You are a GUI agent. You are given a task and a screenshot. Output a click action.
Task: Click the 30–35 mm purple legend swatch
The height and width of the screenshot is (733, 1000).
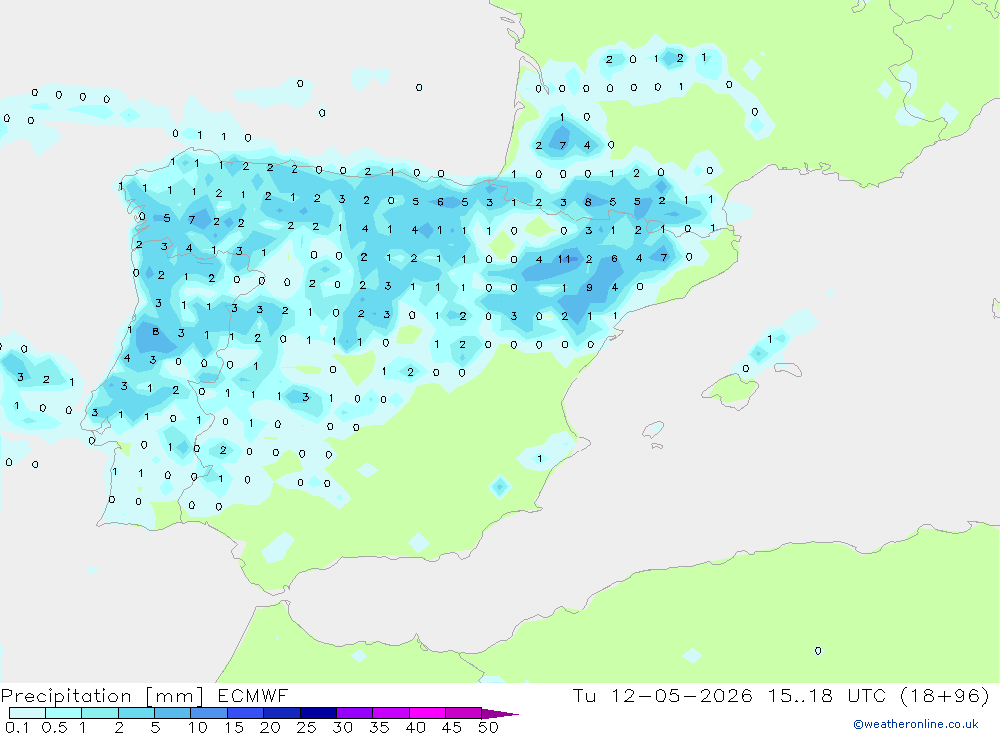354,713
